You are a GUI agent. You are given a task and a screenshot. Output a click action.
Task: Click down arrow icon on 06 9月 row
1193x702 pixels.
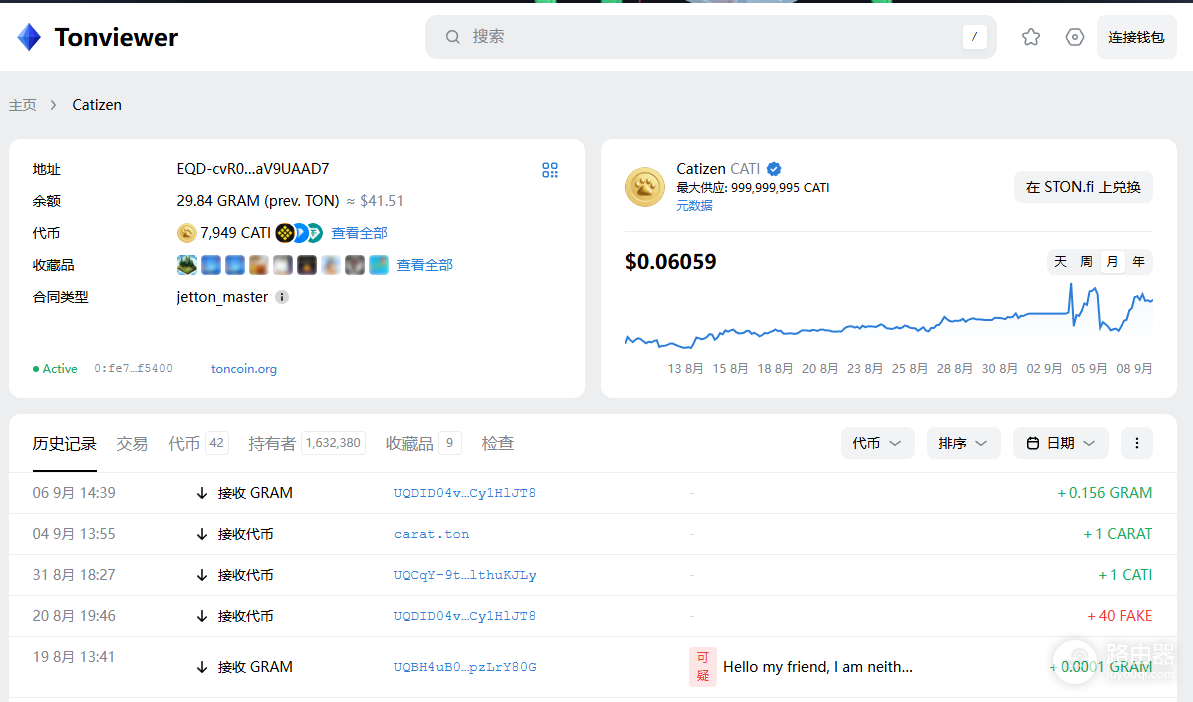(202, 493)
